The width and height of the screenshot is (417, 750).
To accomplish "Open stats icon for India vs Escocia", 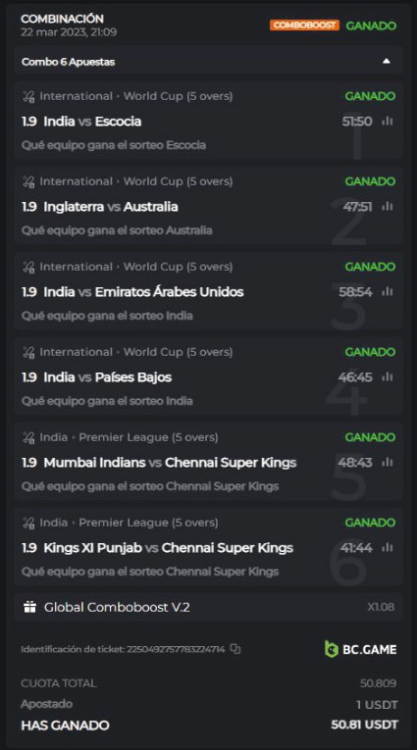I will (387, 121).
